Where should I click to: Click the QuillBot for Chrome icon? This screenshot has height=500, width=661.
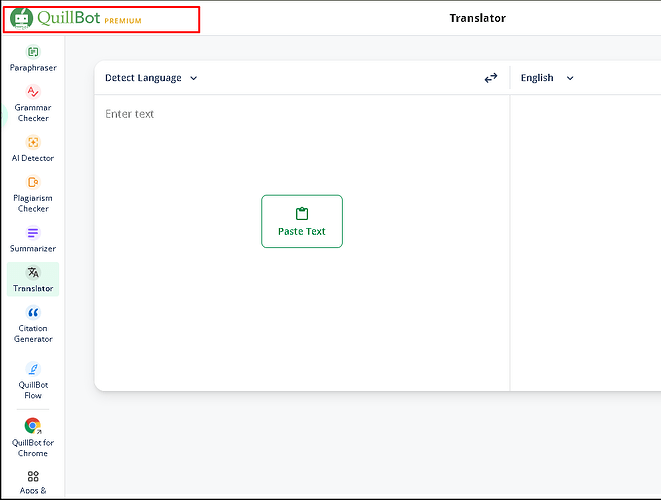click(33, 426)
